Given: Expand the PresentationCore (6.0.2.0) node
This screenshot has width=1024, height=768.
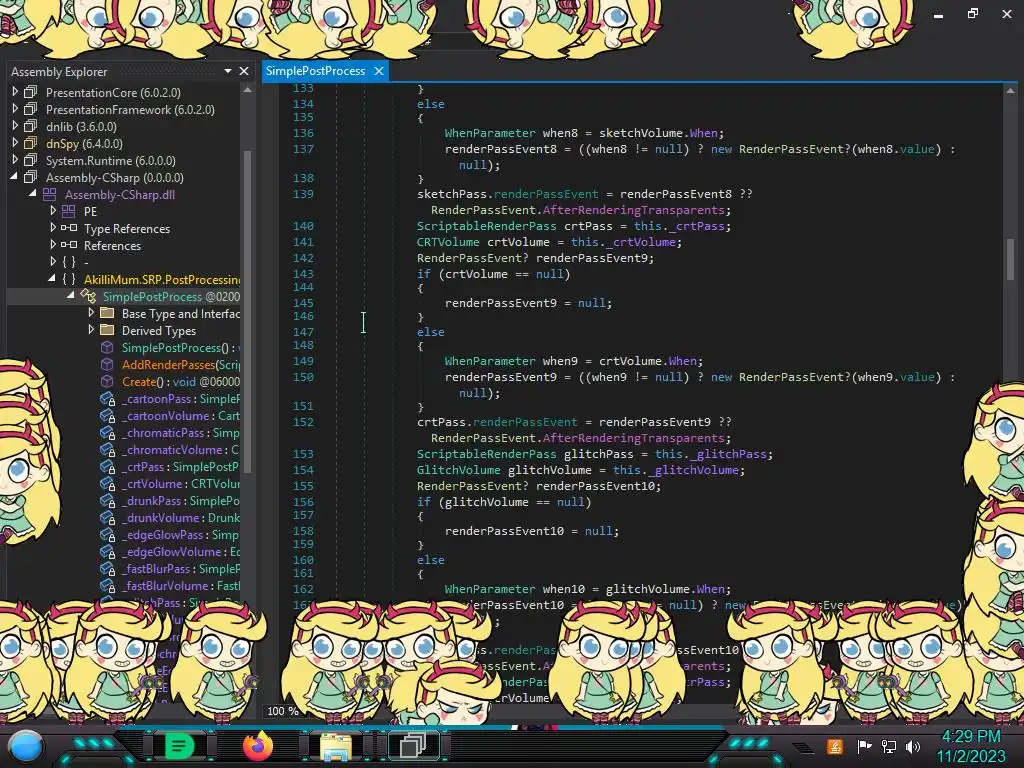Looking at the screenshot, I should (15, 91).
